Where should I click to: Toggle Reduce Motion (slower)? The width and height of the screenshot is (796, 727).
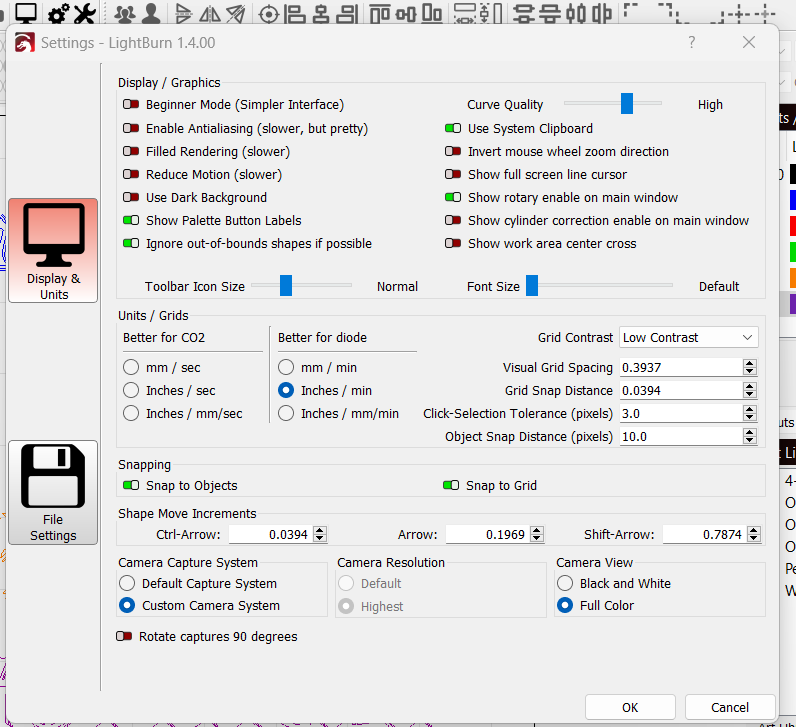click(x=131, y=174)
